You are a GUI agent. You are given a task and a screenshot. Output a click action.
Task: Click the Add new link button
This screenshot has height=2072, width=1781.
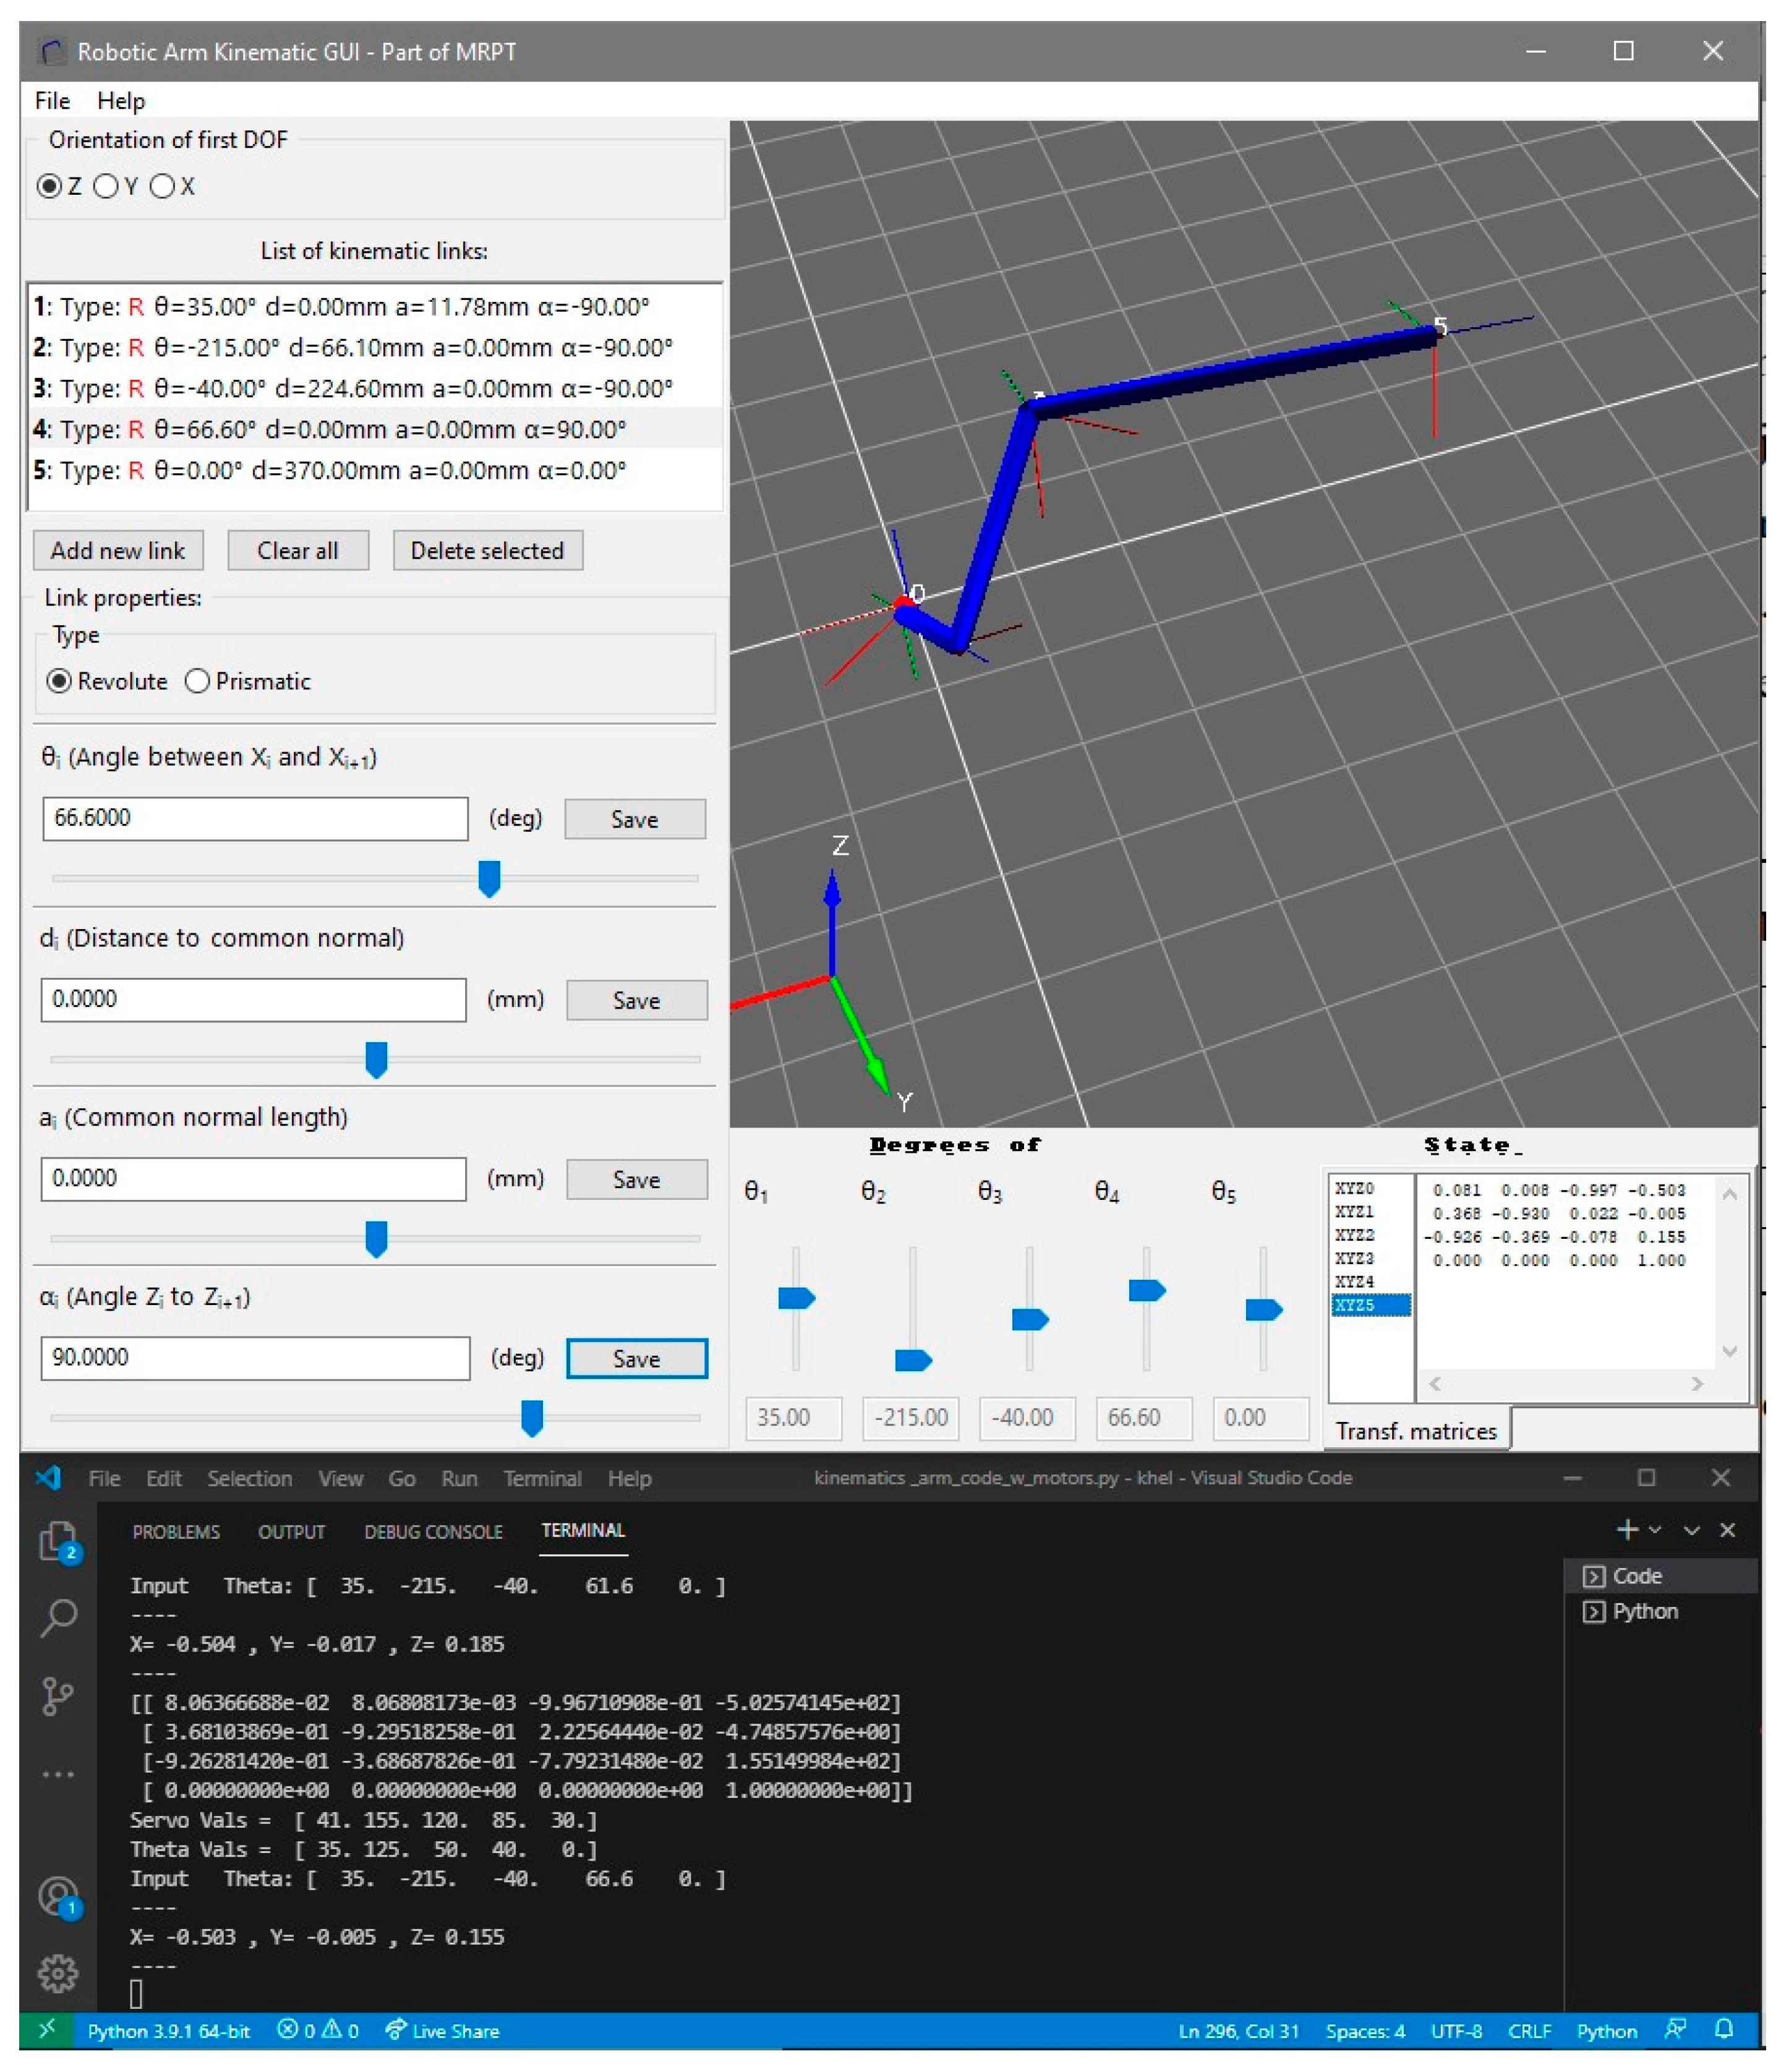click(x=118, y=551)
